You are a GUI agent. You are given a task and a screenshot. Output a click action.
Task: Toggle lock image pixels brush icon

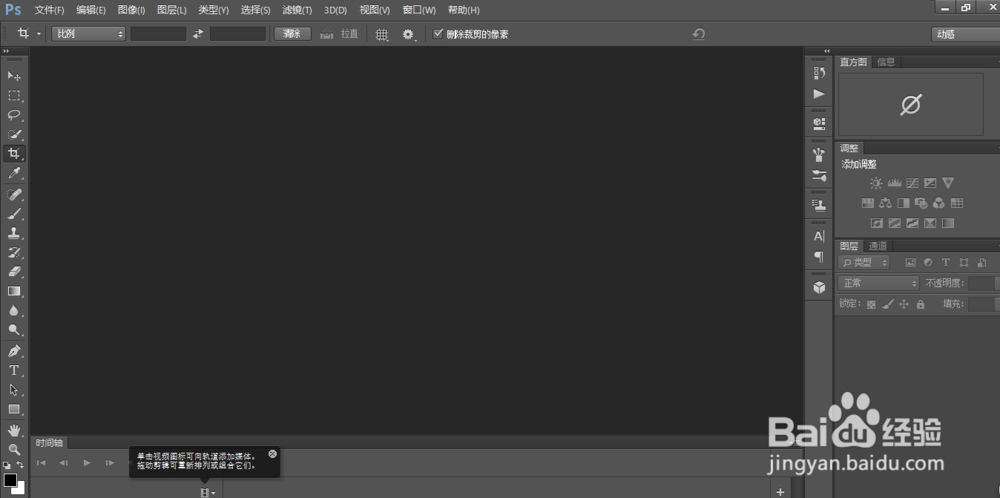888,305
